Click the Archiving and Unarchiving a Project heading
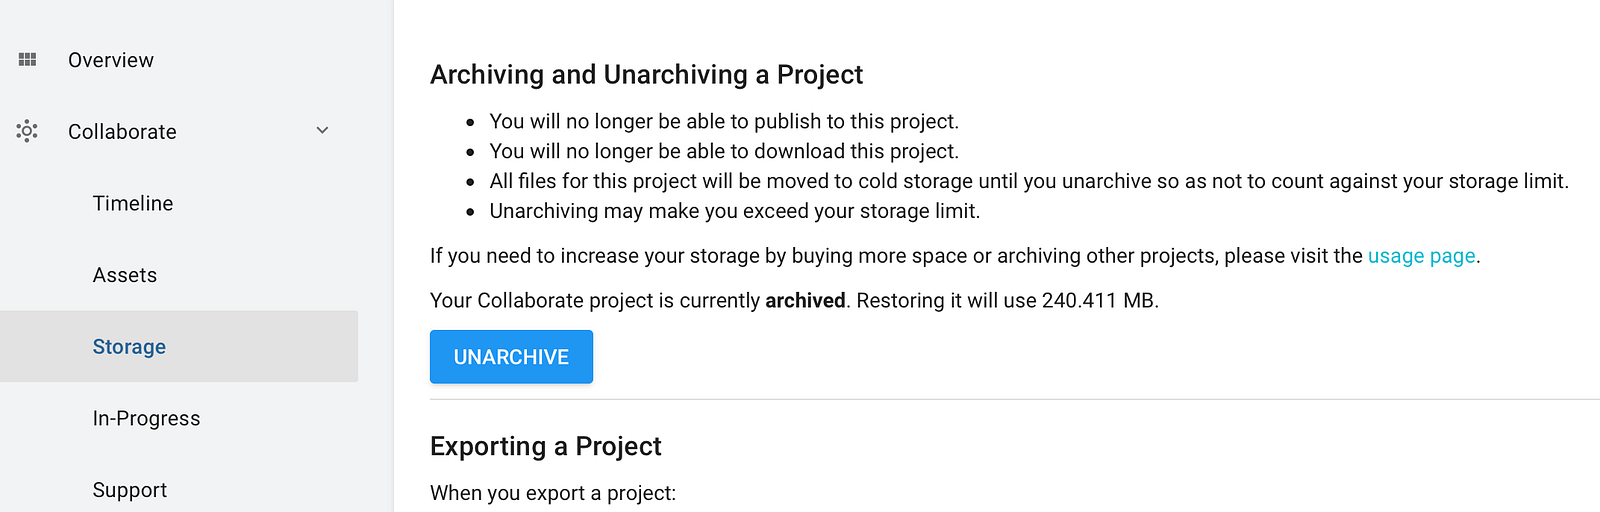This screenshot has height=512, width=1600. pyautogui.click(x=646, y=75)
